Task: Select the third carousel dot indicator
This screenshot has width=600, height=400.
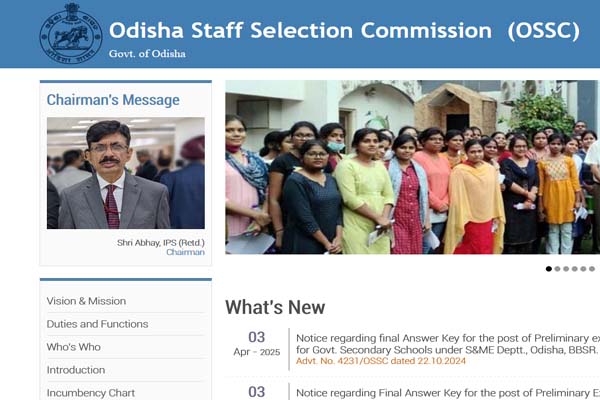Action: (566, 269)
